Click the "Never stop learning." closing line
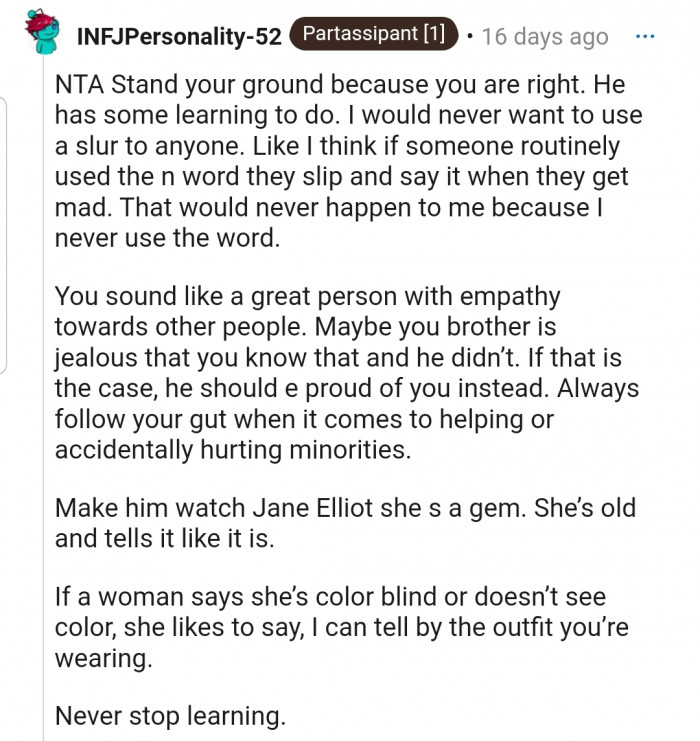 168,716
